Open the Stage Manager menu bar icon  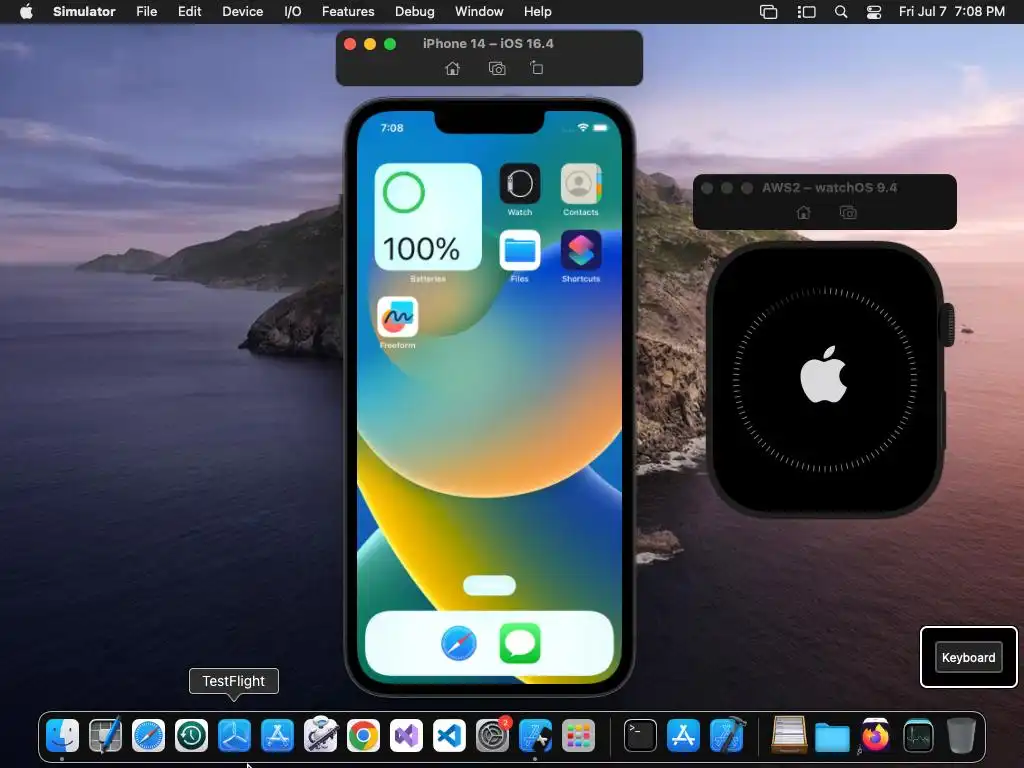coord(807,12)
